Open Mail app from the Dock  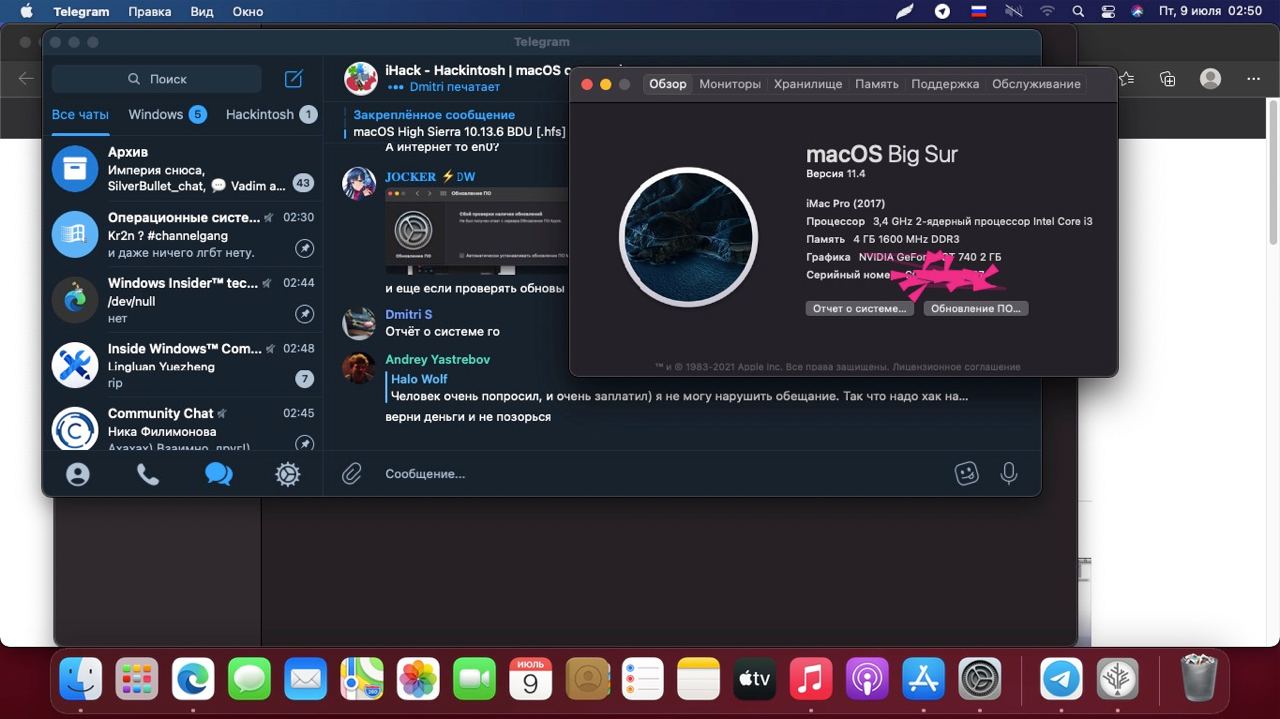[x=305, y=679]
